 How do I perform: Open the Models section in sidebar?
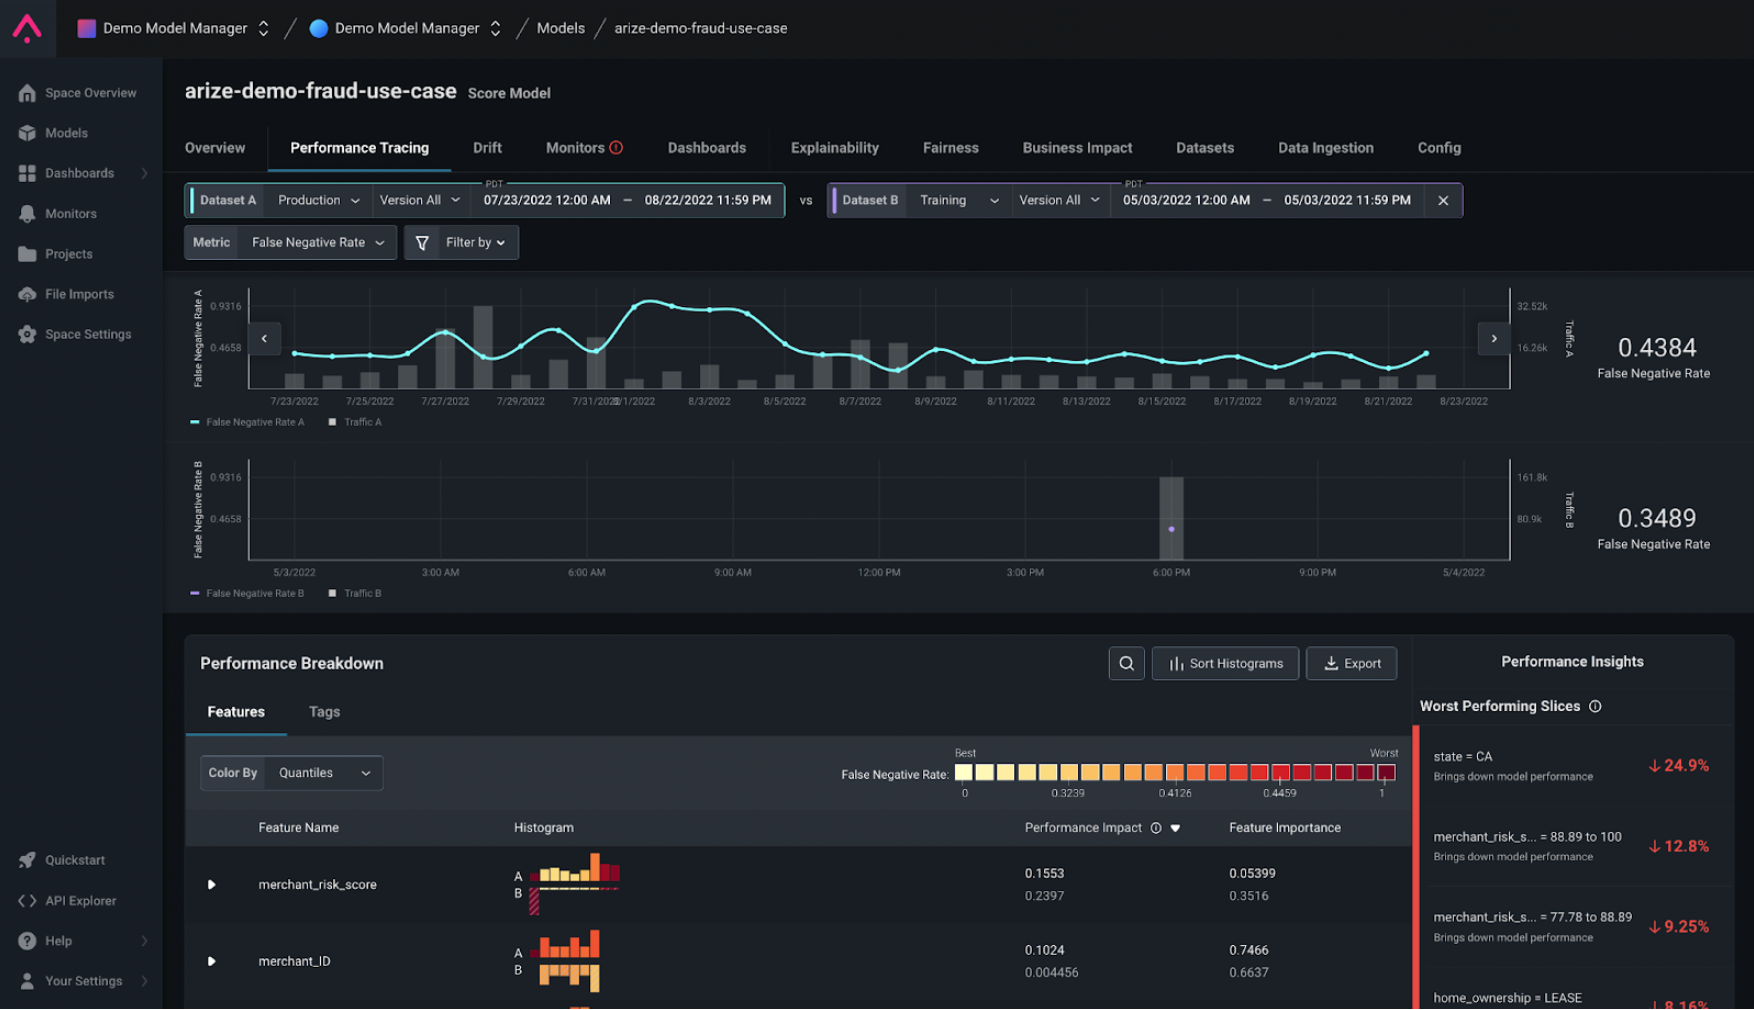66,132
